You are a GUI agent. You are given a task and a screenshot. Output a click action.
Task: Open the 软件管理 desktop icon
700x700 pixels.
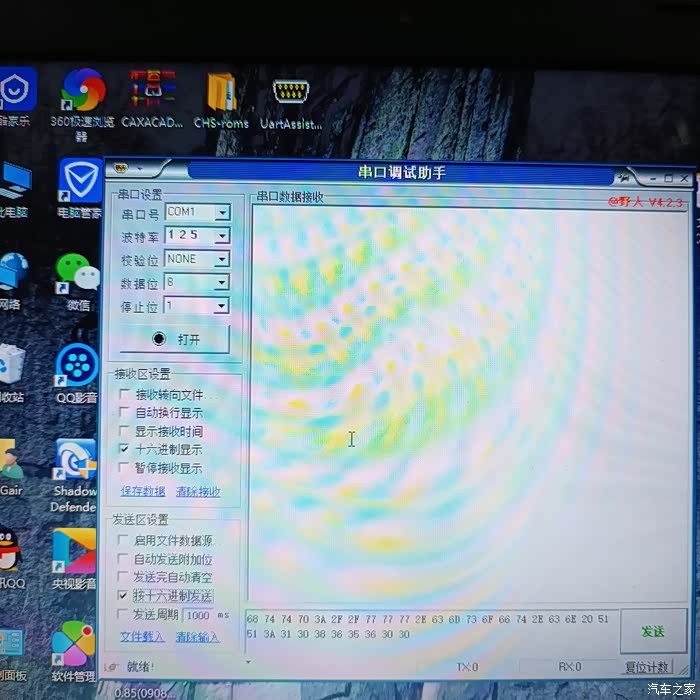click(x=73, y=645)
